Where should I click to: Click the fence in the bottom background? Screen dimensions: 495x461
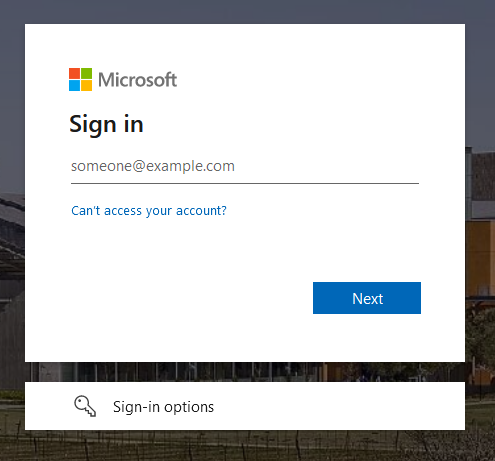click(x=247, y=446)
